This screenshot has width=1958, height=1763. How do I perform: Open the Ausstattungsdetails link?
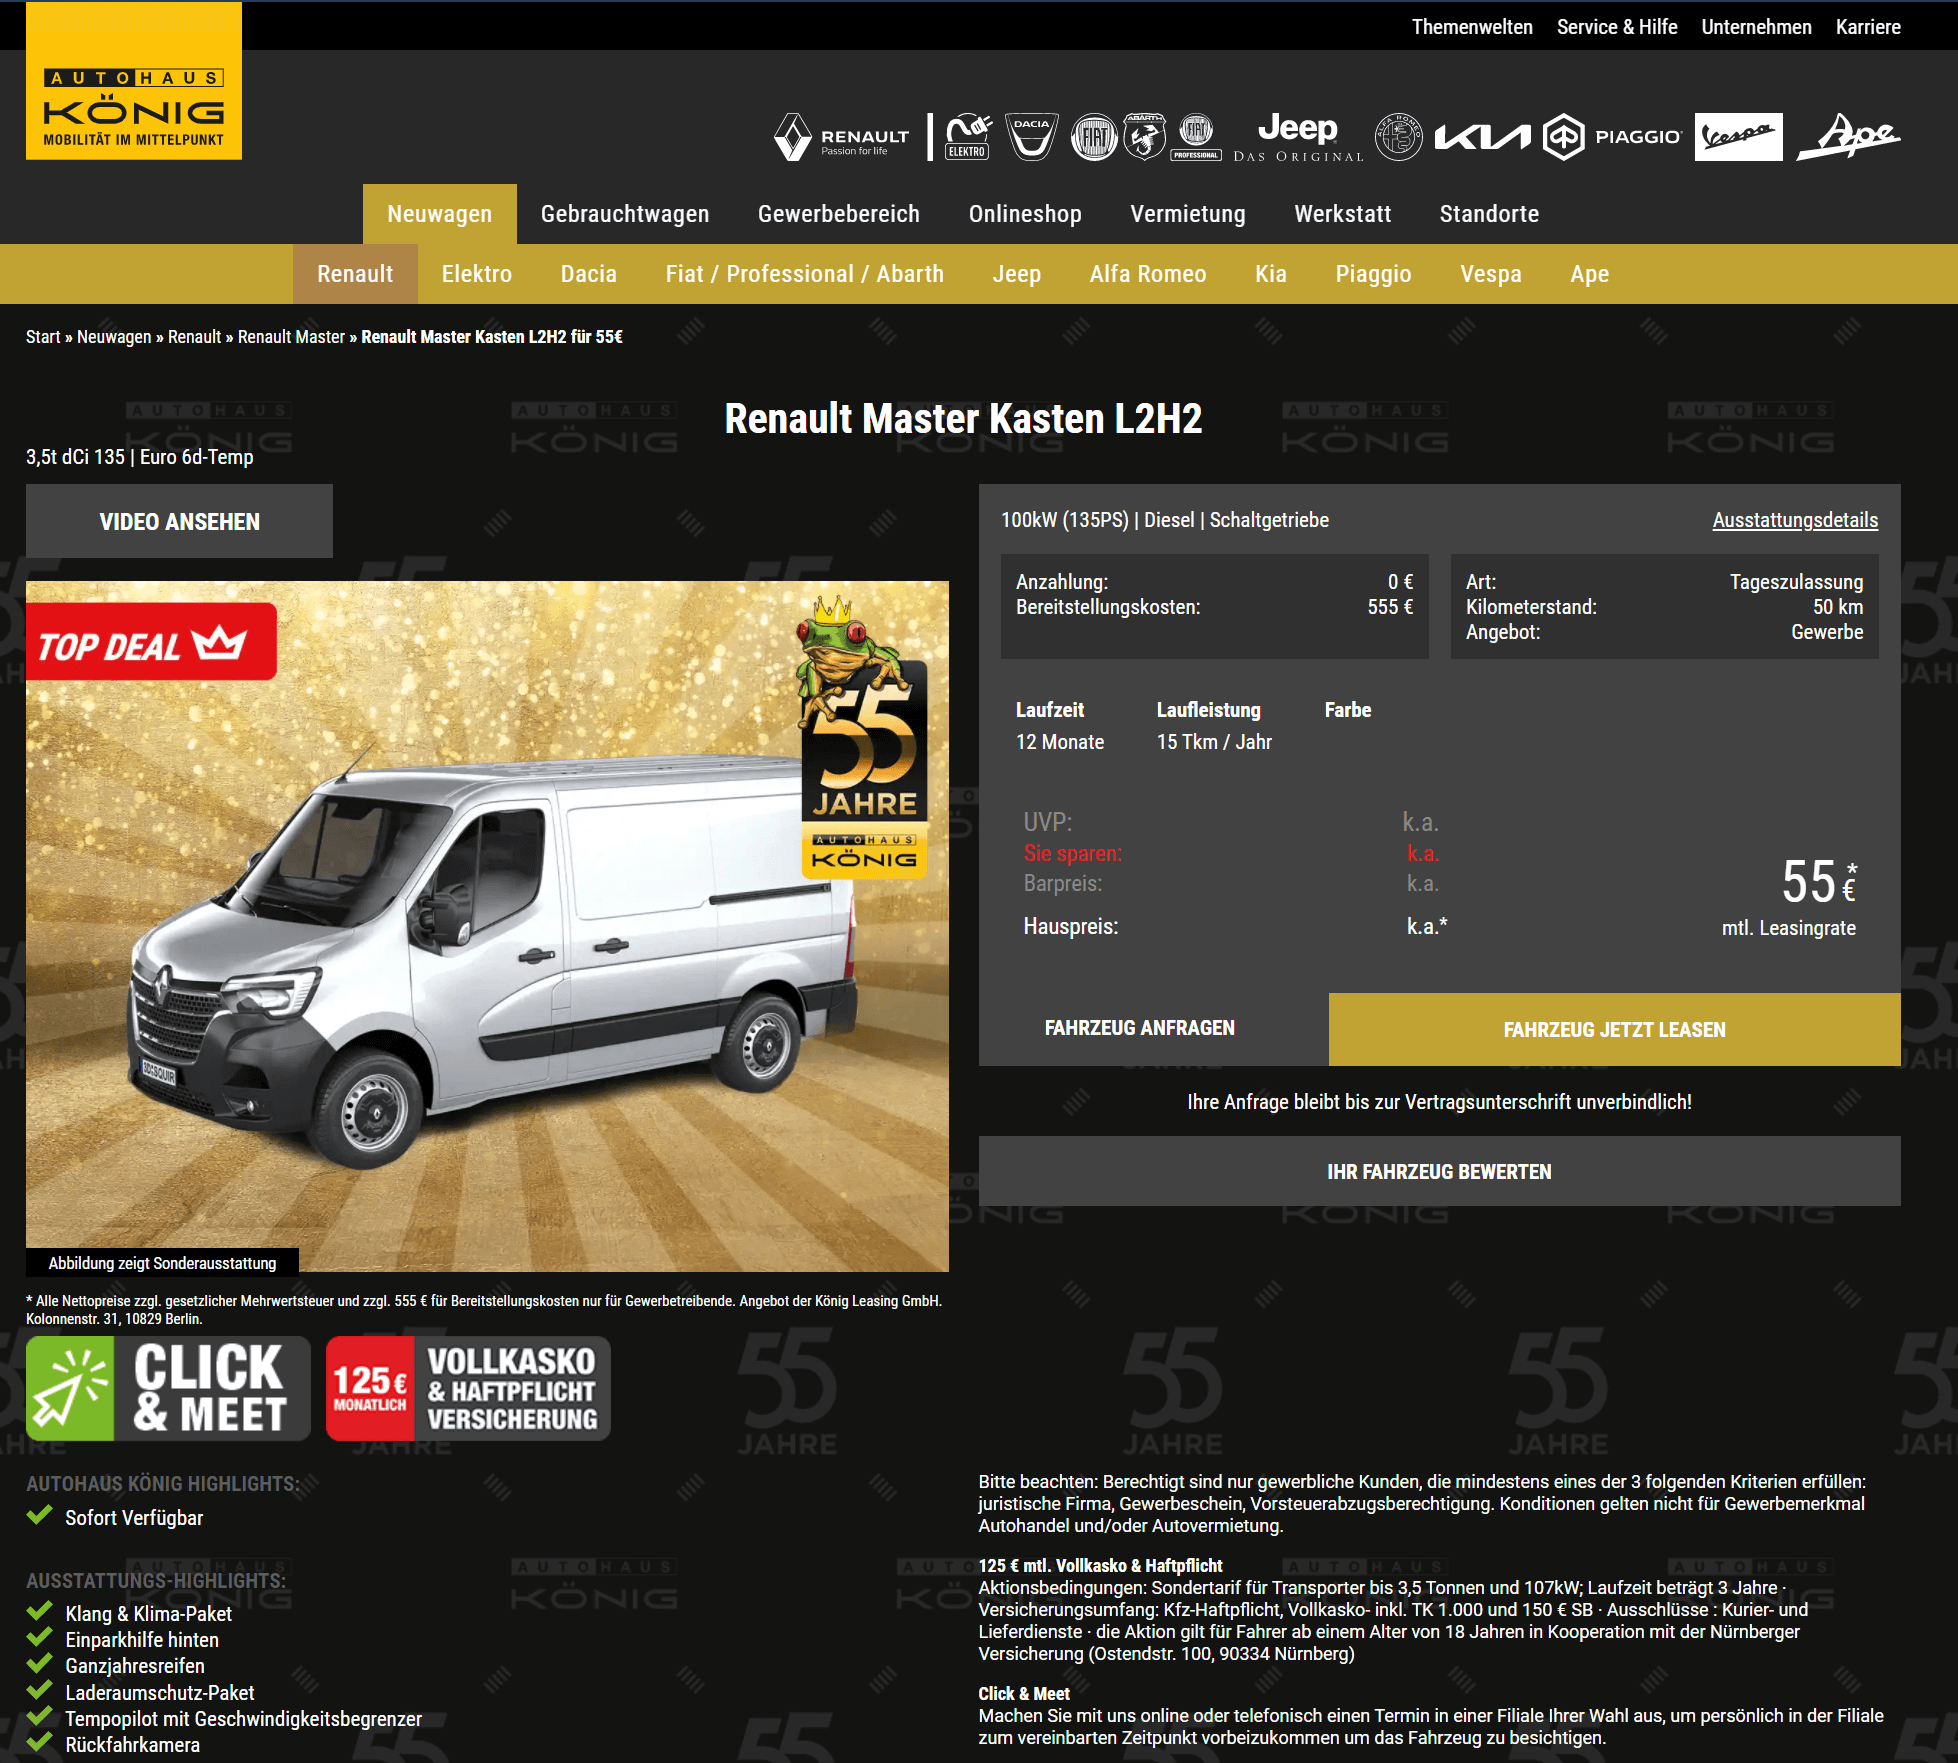pos(1795,520)
